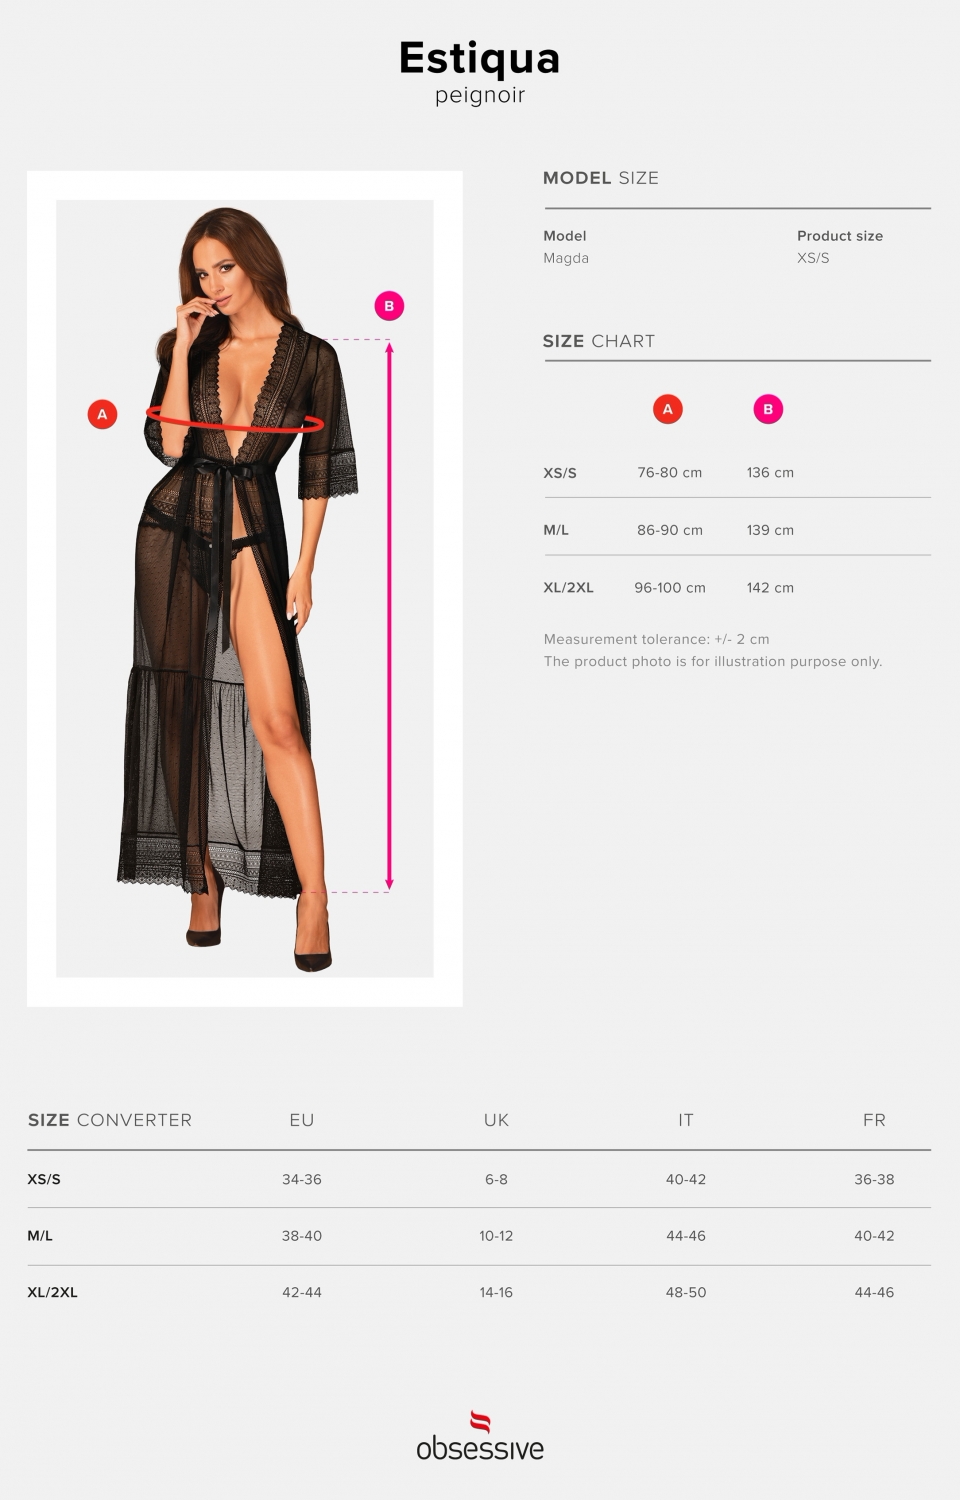This screenshot has width=960, height=1500.
Task: Select the FR column header
Action: (874, 1120)
